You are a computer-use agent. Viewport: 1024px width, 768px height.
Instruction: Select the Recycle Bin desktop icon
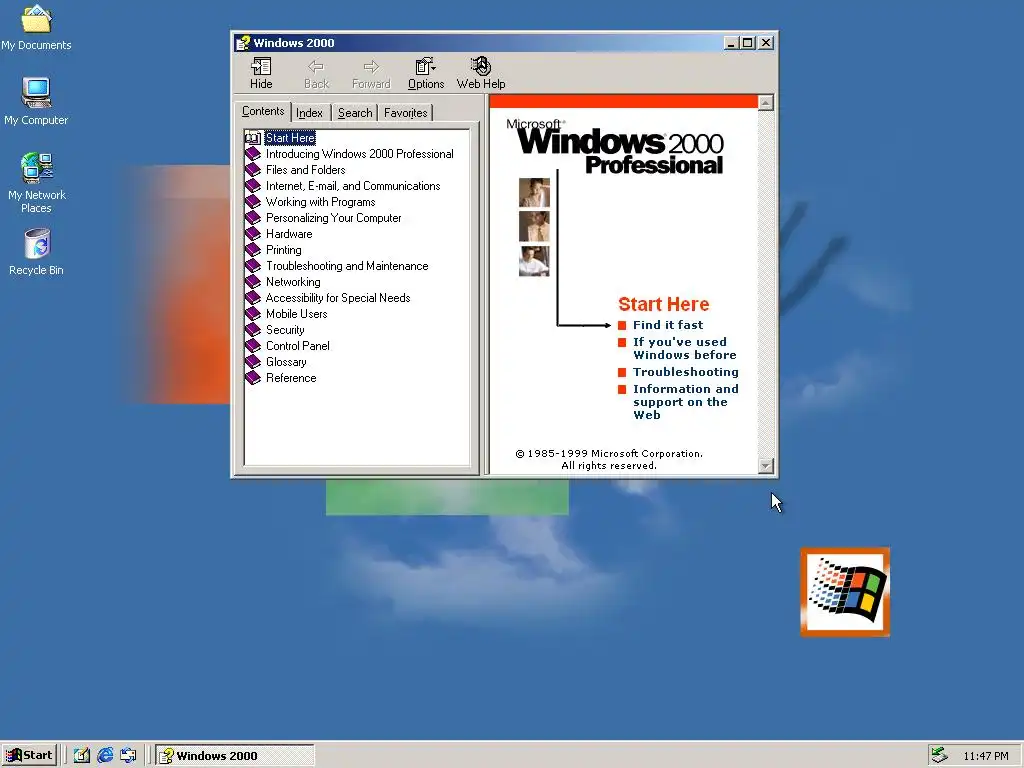(x=37, y=251)
